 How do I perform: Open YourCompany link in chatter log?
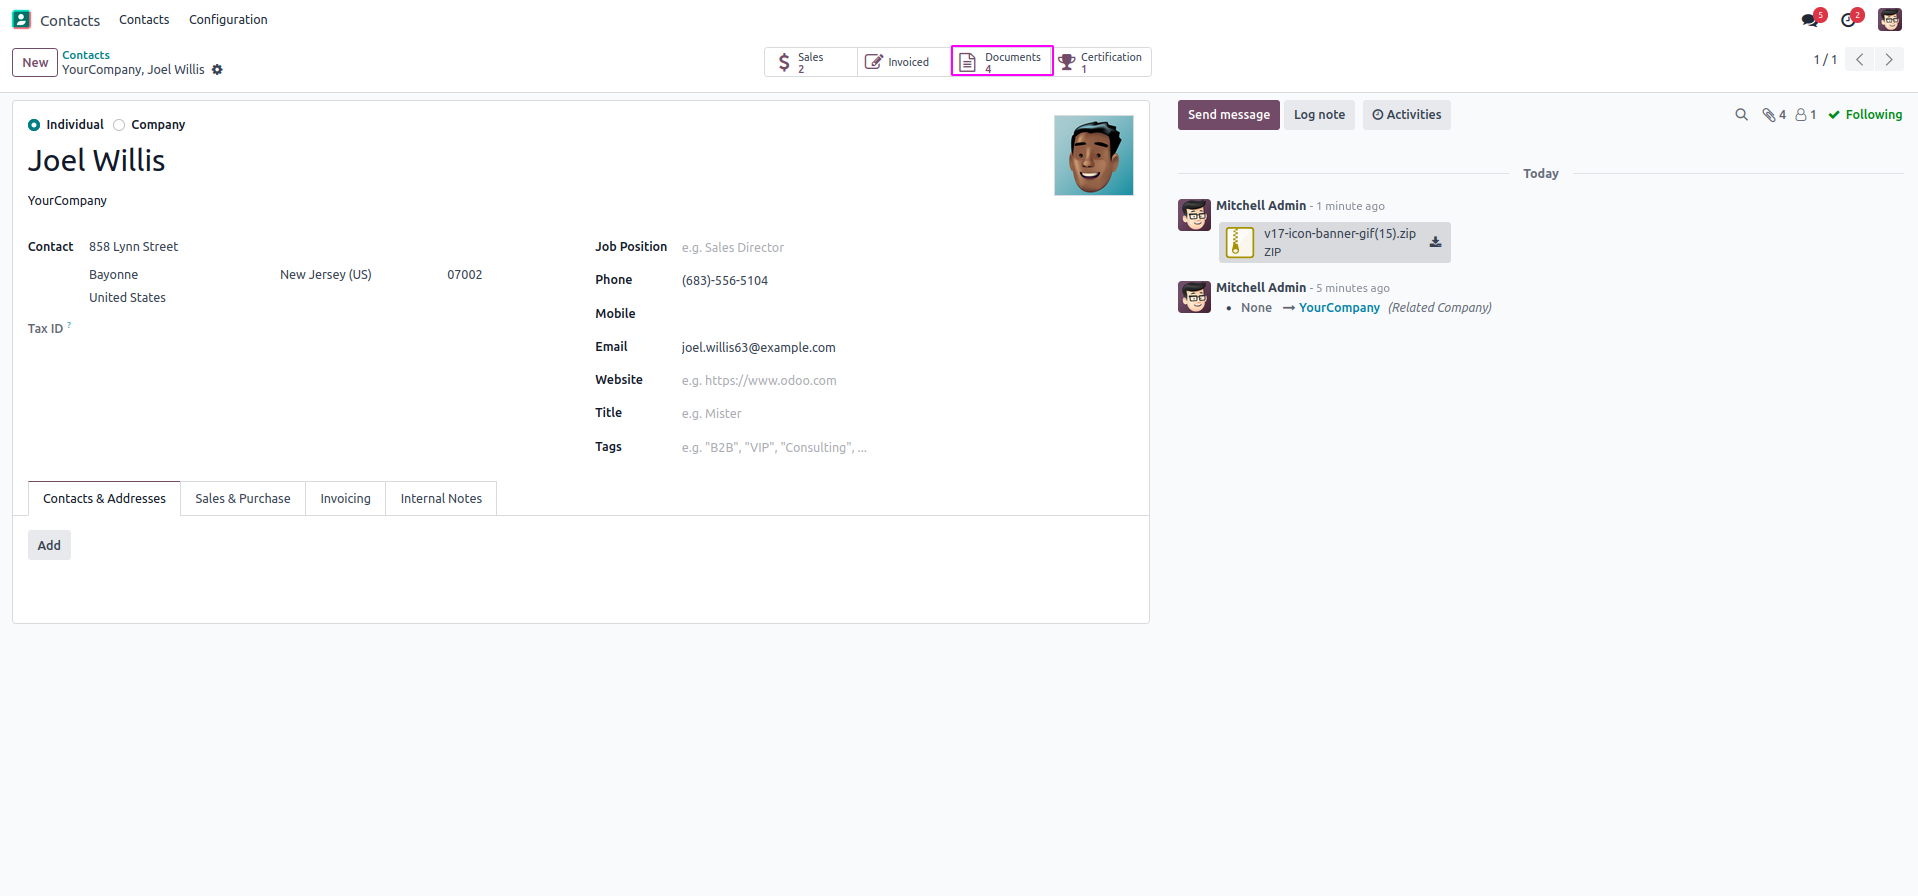1339,308
